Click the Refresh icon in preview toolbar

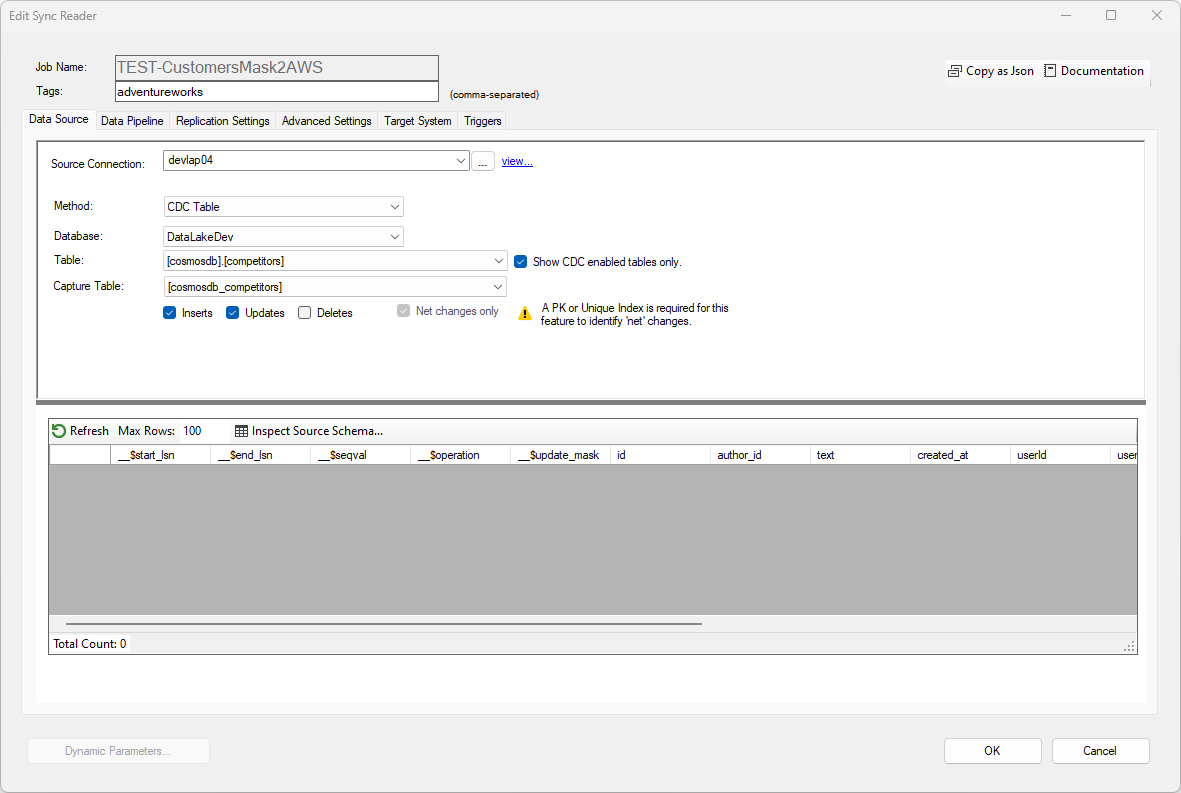59,431
